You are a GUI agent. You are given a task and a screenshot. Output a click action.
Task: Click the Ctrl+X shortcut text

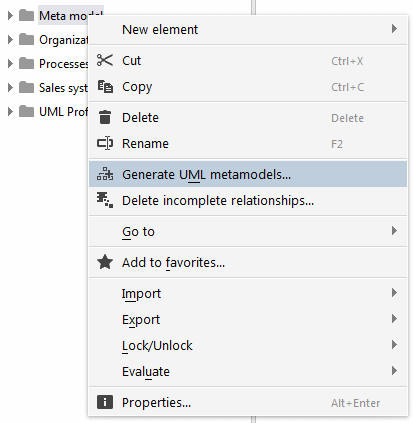[347, 61]
